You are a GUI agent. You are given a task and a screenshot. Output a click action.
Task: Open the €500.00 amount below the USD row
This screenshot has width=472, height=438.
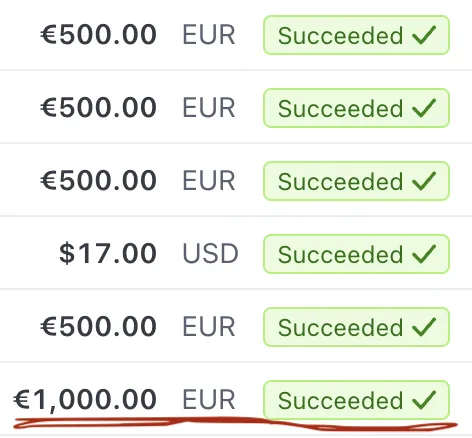tap(98, 327)
